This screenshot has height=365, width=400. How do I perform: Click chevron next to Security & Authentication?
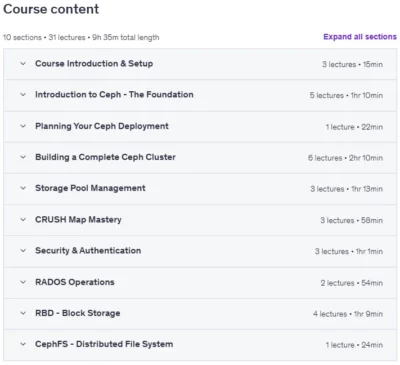pos(23,251)
